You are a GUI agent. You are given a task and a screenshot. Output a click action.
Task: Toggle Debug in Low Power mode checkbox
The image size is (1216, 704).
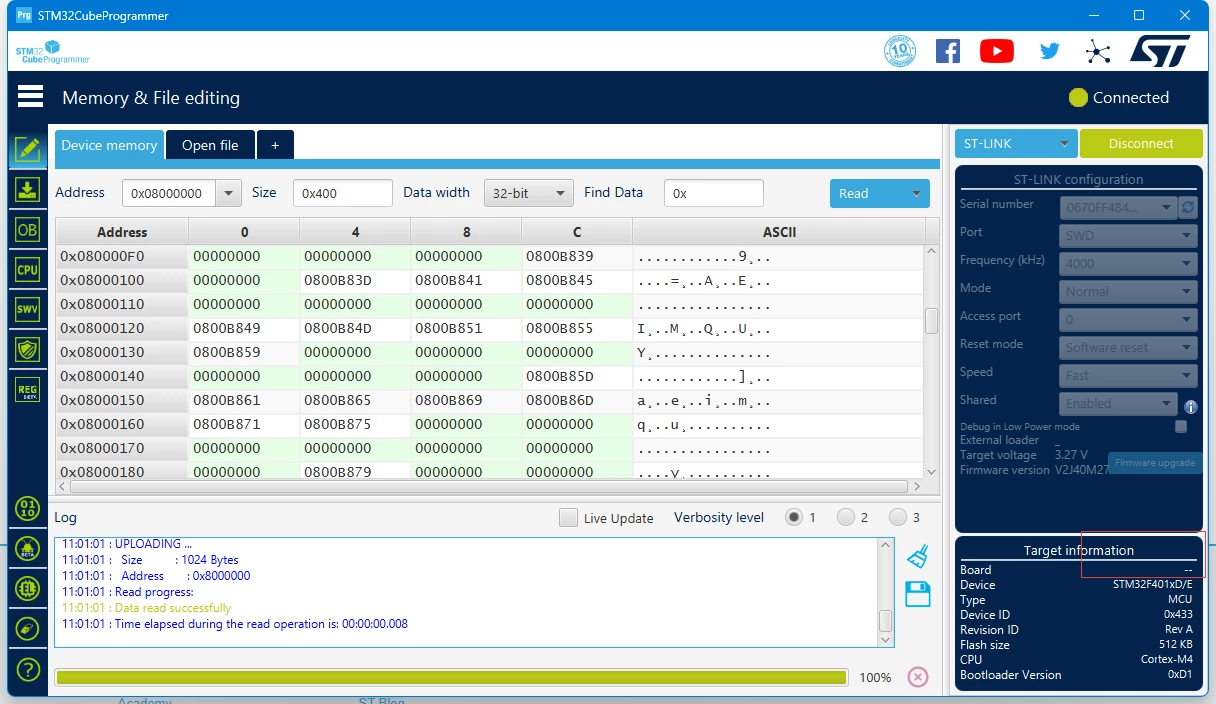(1181, 426)
